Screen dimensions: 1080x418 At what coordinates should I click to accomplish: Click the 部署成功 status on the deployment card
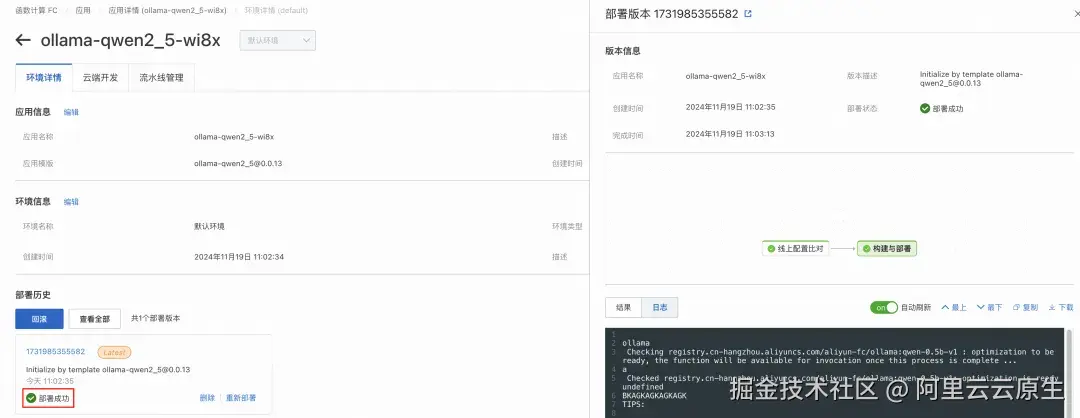point(48,398)
